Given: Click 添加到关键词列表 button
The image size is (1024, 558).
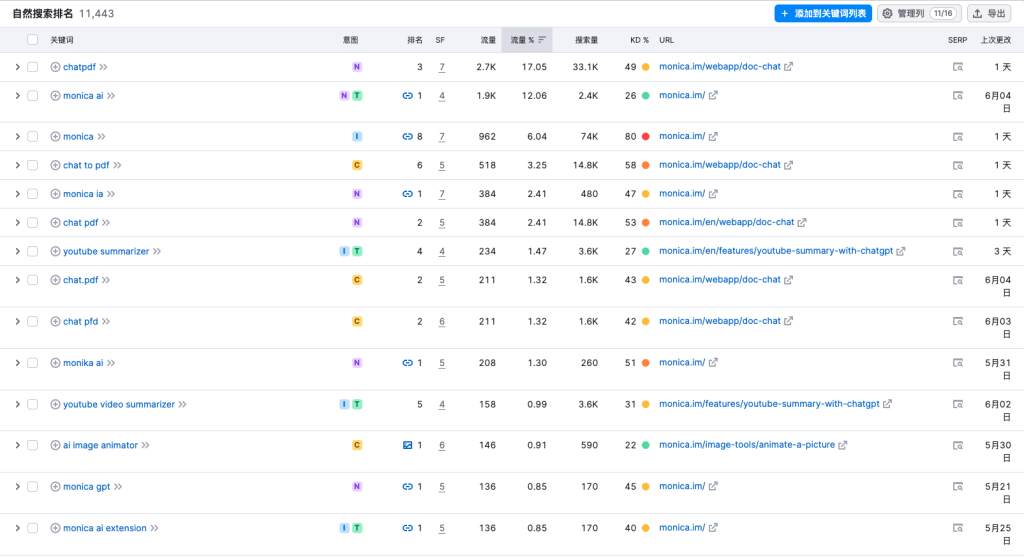Looking at the screenshot, I should click(x=823, y=13).
